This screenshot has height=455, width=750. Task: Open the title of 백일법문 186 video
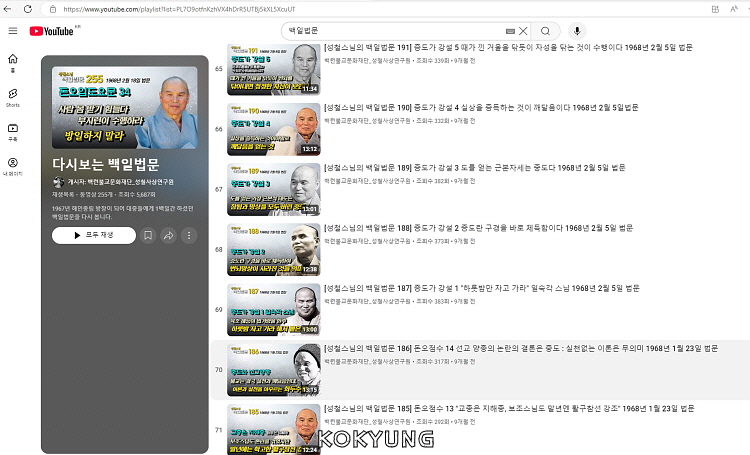[x=521, y=349]
